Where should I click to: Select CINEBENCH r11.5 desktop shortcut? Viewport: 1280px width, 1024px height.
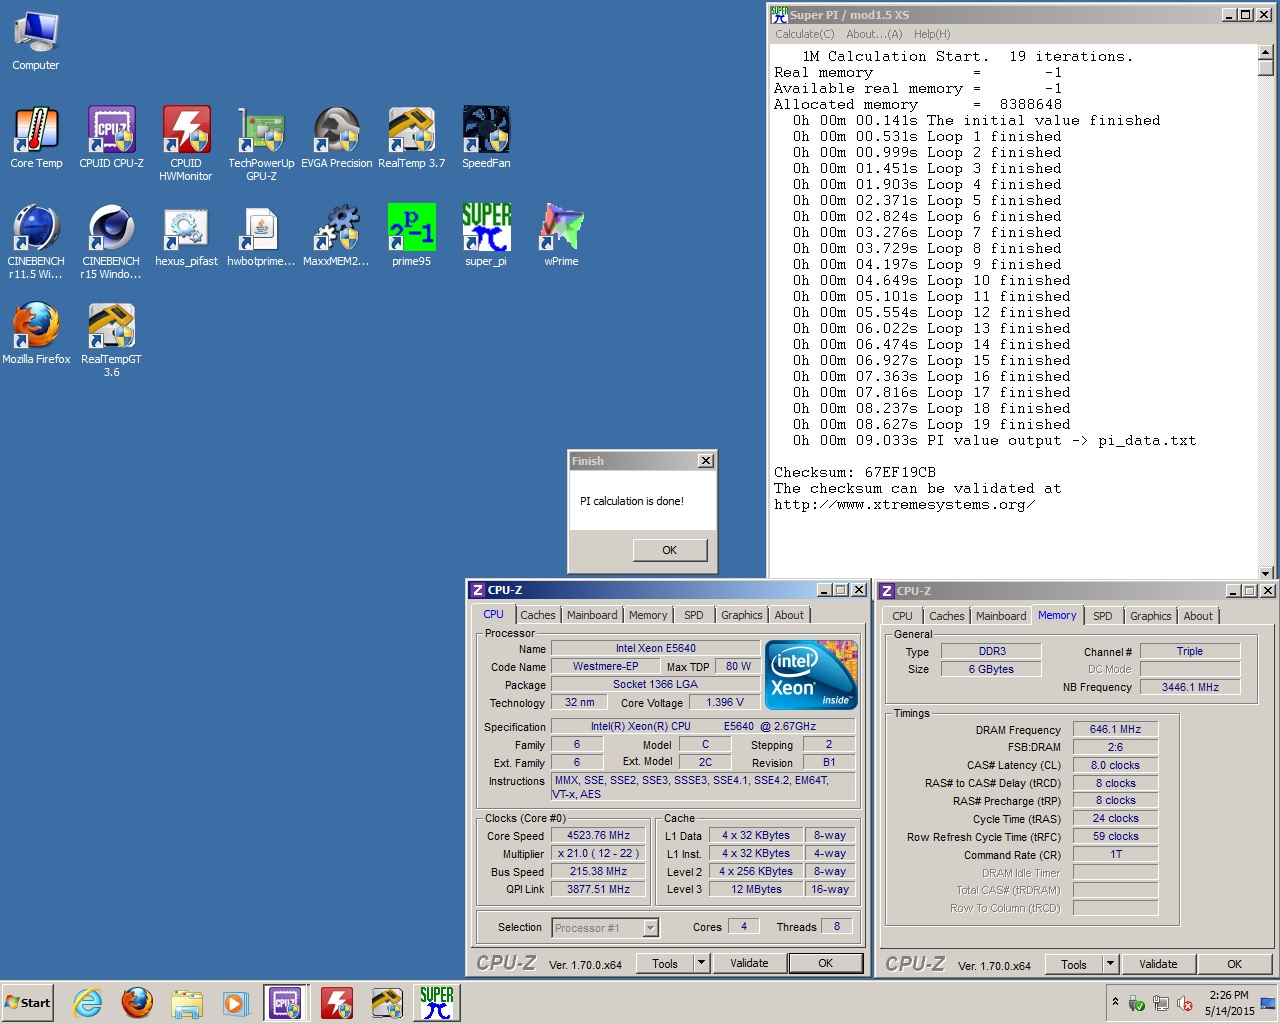pyautogui.click(x=36, y=241)
